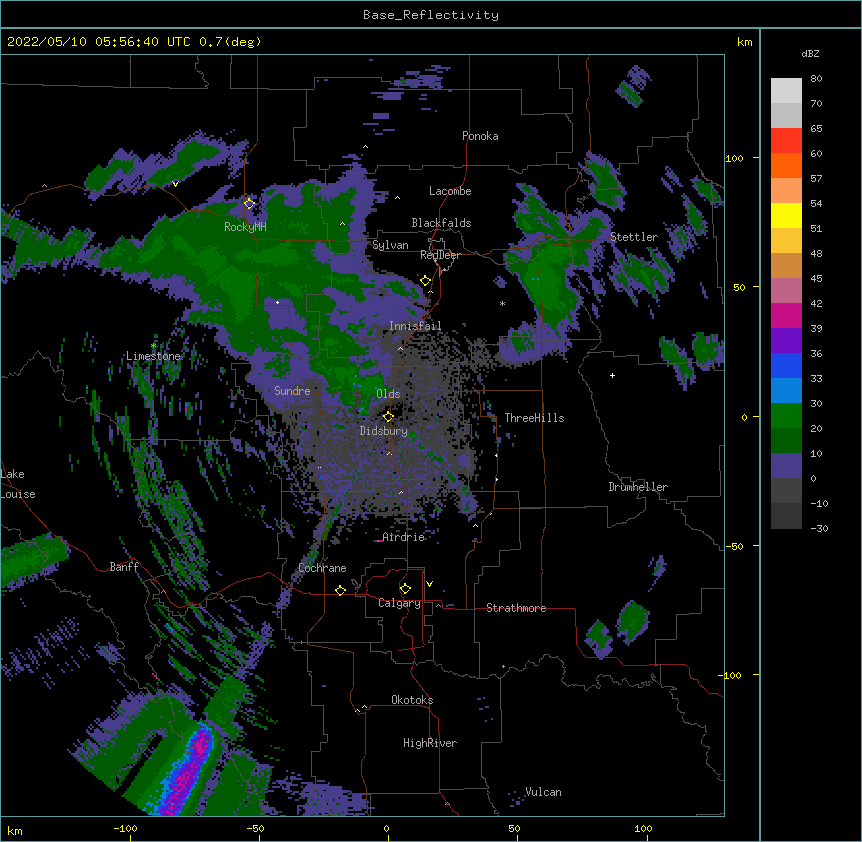Click the Calgary city label
Screen dimensions: 862x842
[x=399, y=603]
